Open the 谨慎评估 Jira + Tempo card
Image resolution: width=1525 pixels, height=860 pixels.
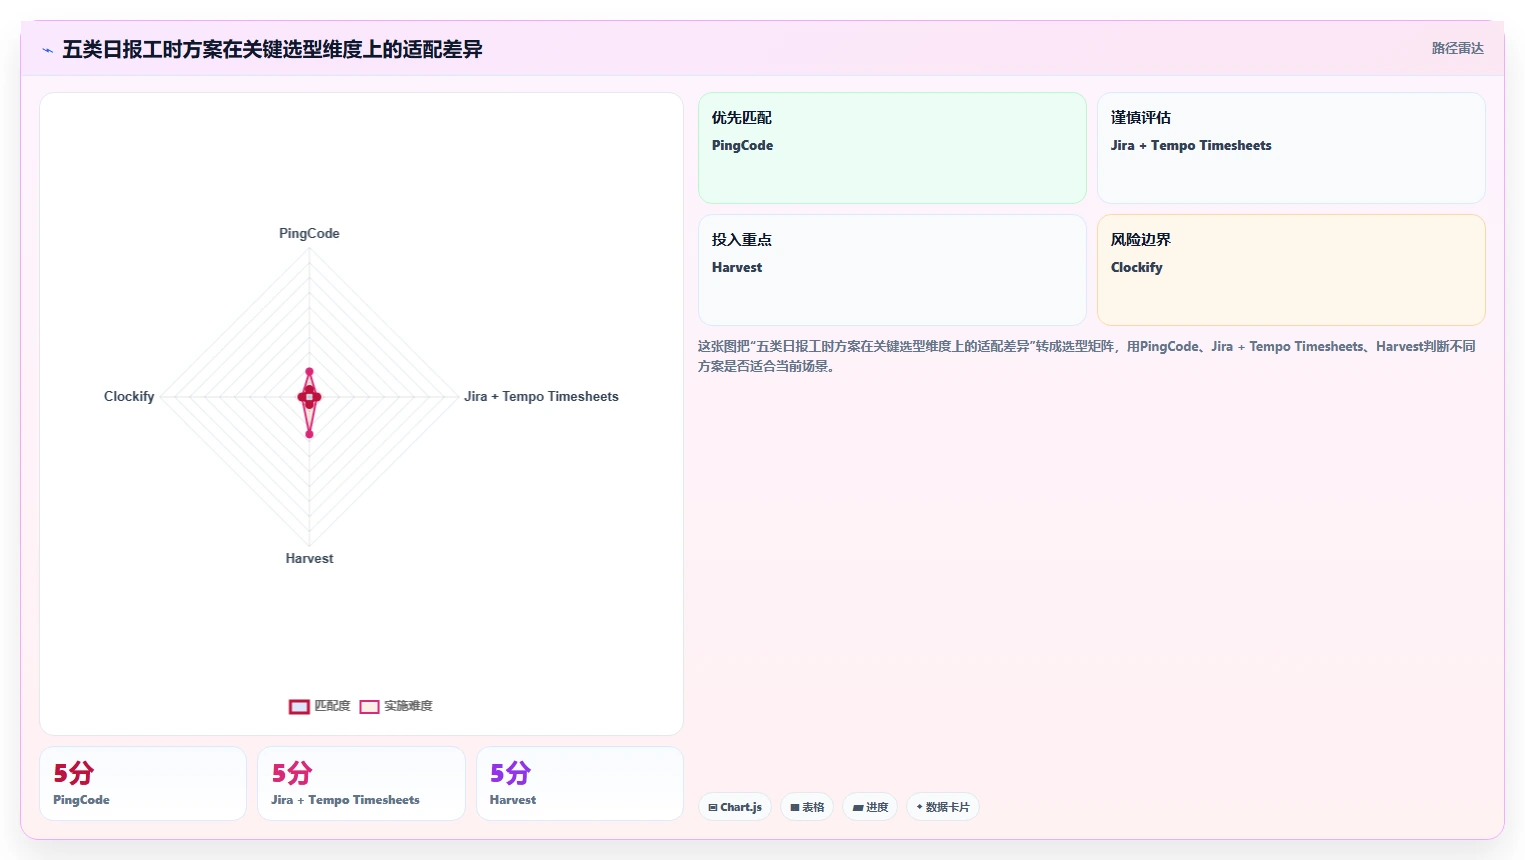1291,148
